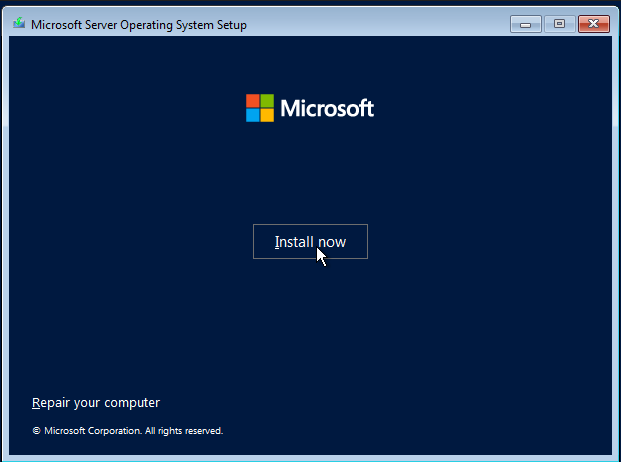
Task: Click the window title 'Microsoft Server Operating System Setup'
Action: tap(139, 25)
